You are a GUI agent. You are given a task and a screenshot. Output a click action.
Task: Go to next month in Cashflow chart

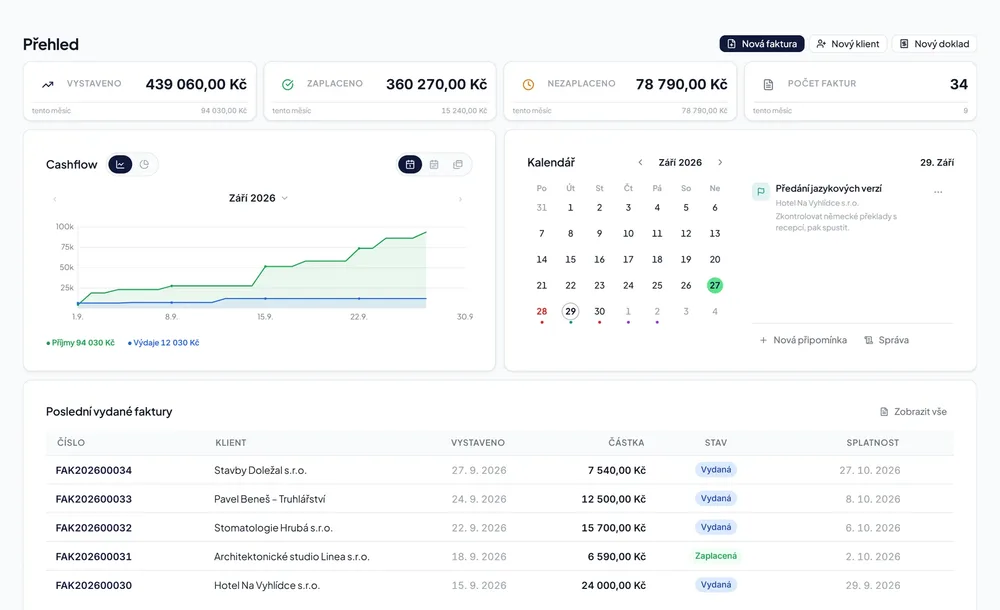pos(460,199)
